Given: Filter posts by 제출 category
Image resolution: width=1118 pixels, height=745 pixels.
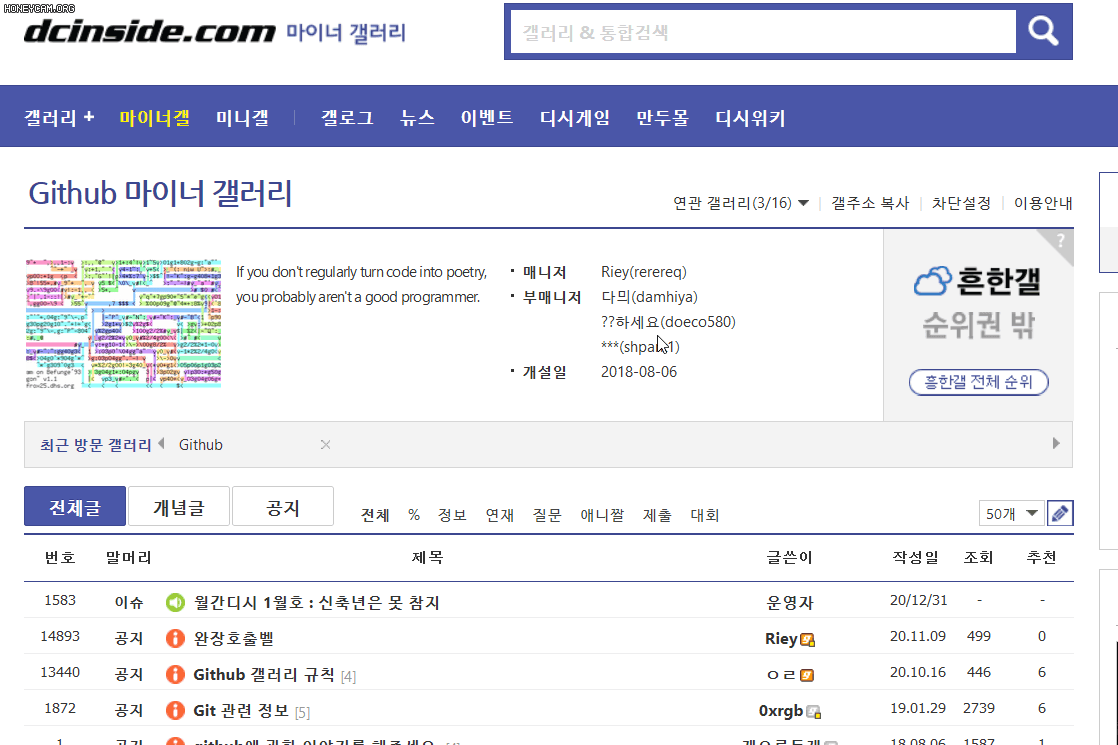Looking at the screenshot, I should pyautogui.click(x=657, y=515).
